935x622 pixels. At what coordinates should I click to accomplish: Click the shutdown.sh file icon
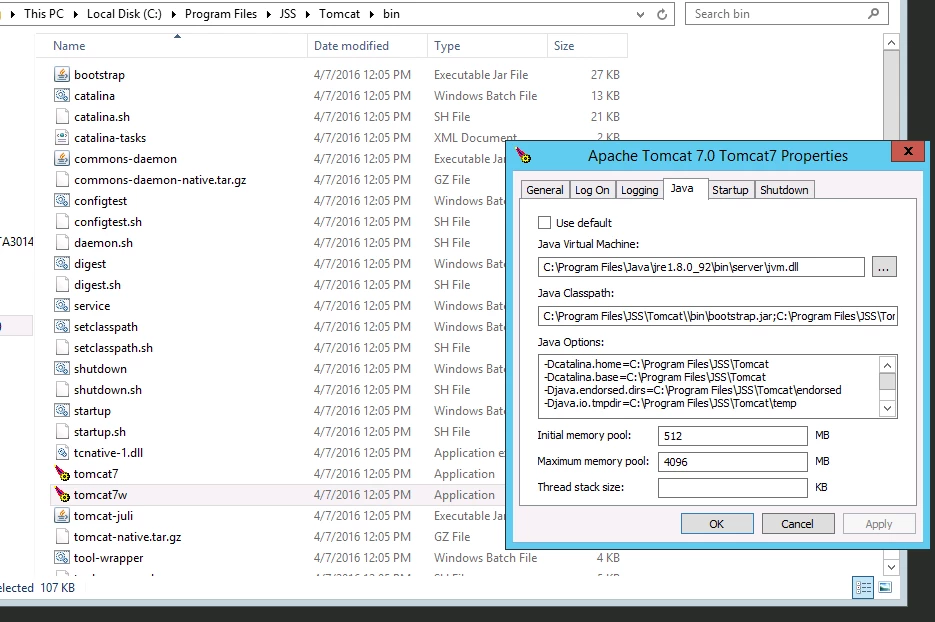point(62,389)
